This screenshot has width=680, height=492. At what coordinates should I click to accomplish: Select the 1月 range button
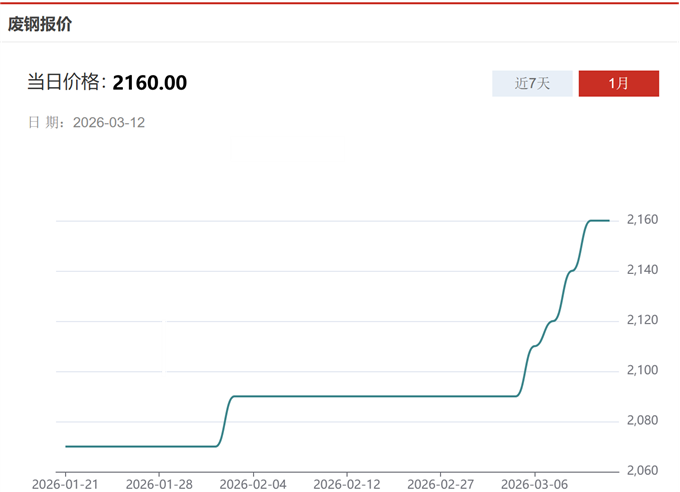pyautogui.click(x=618, y=84)
